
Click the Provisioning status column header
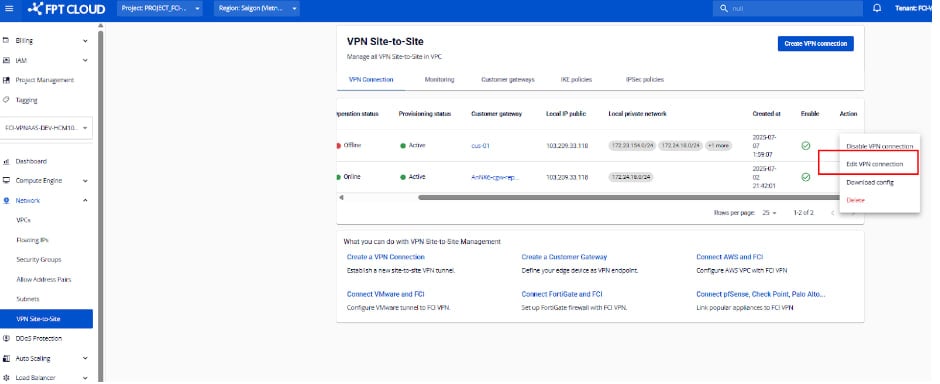click(424, 114)
